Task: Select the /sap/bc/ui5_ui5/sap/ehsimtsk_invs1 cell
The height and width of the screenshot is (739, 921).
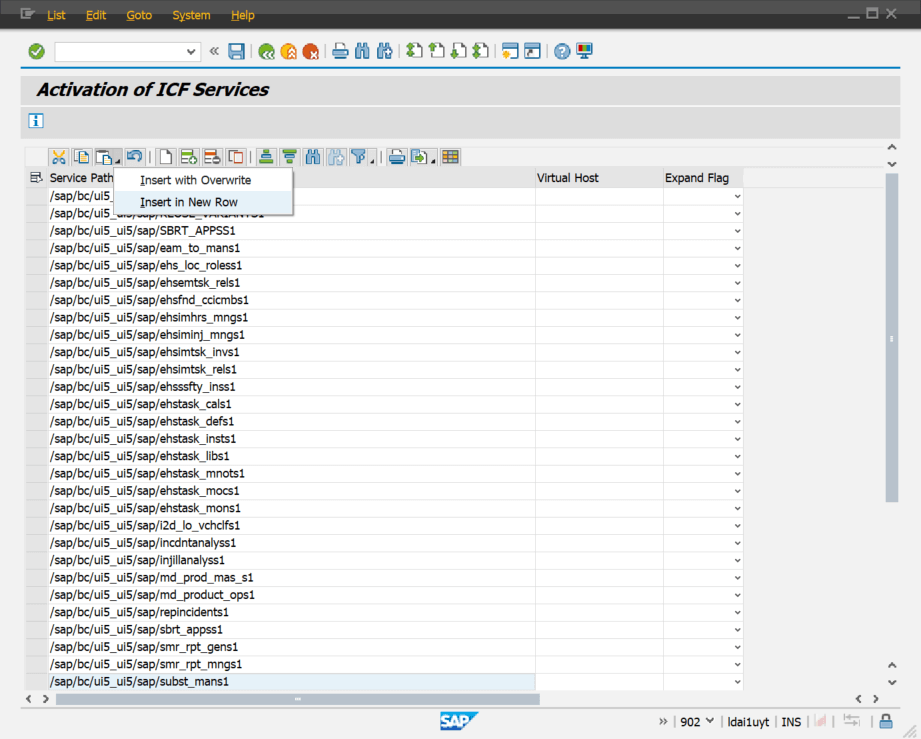Action: tap(291, 352)
